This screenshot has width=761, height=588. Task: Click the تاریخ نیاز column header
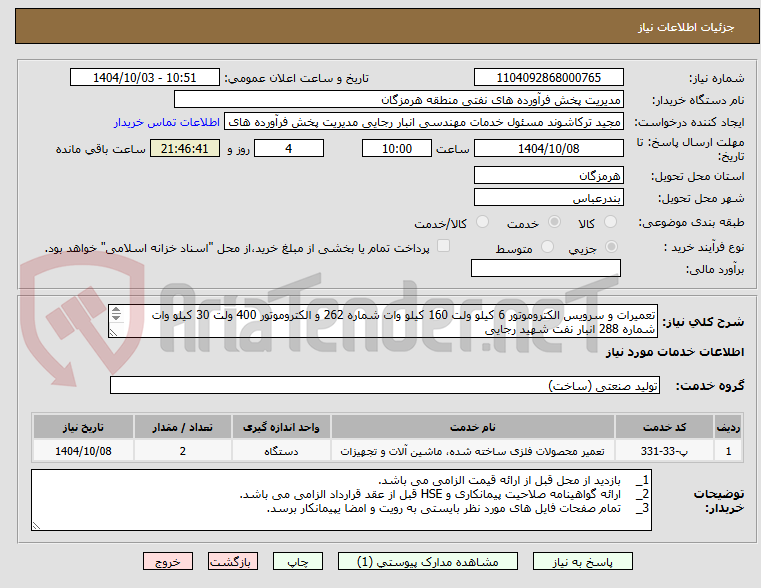pos(83,427)
